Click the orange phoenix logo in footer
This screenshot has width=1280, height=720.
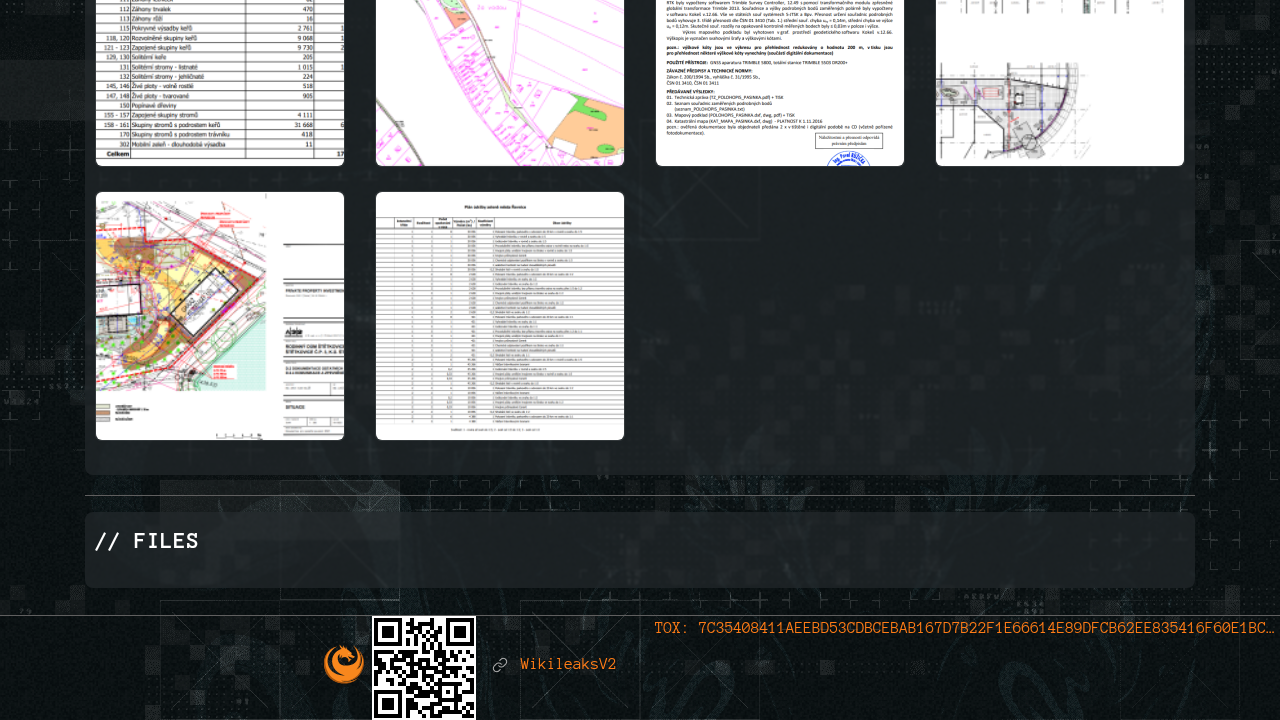coord(343,664)
